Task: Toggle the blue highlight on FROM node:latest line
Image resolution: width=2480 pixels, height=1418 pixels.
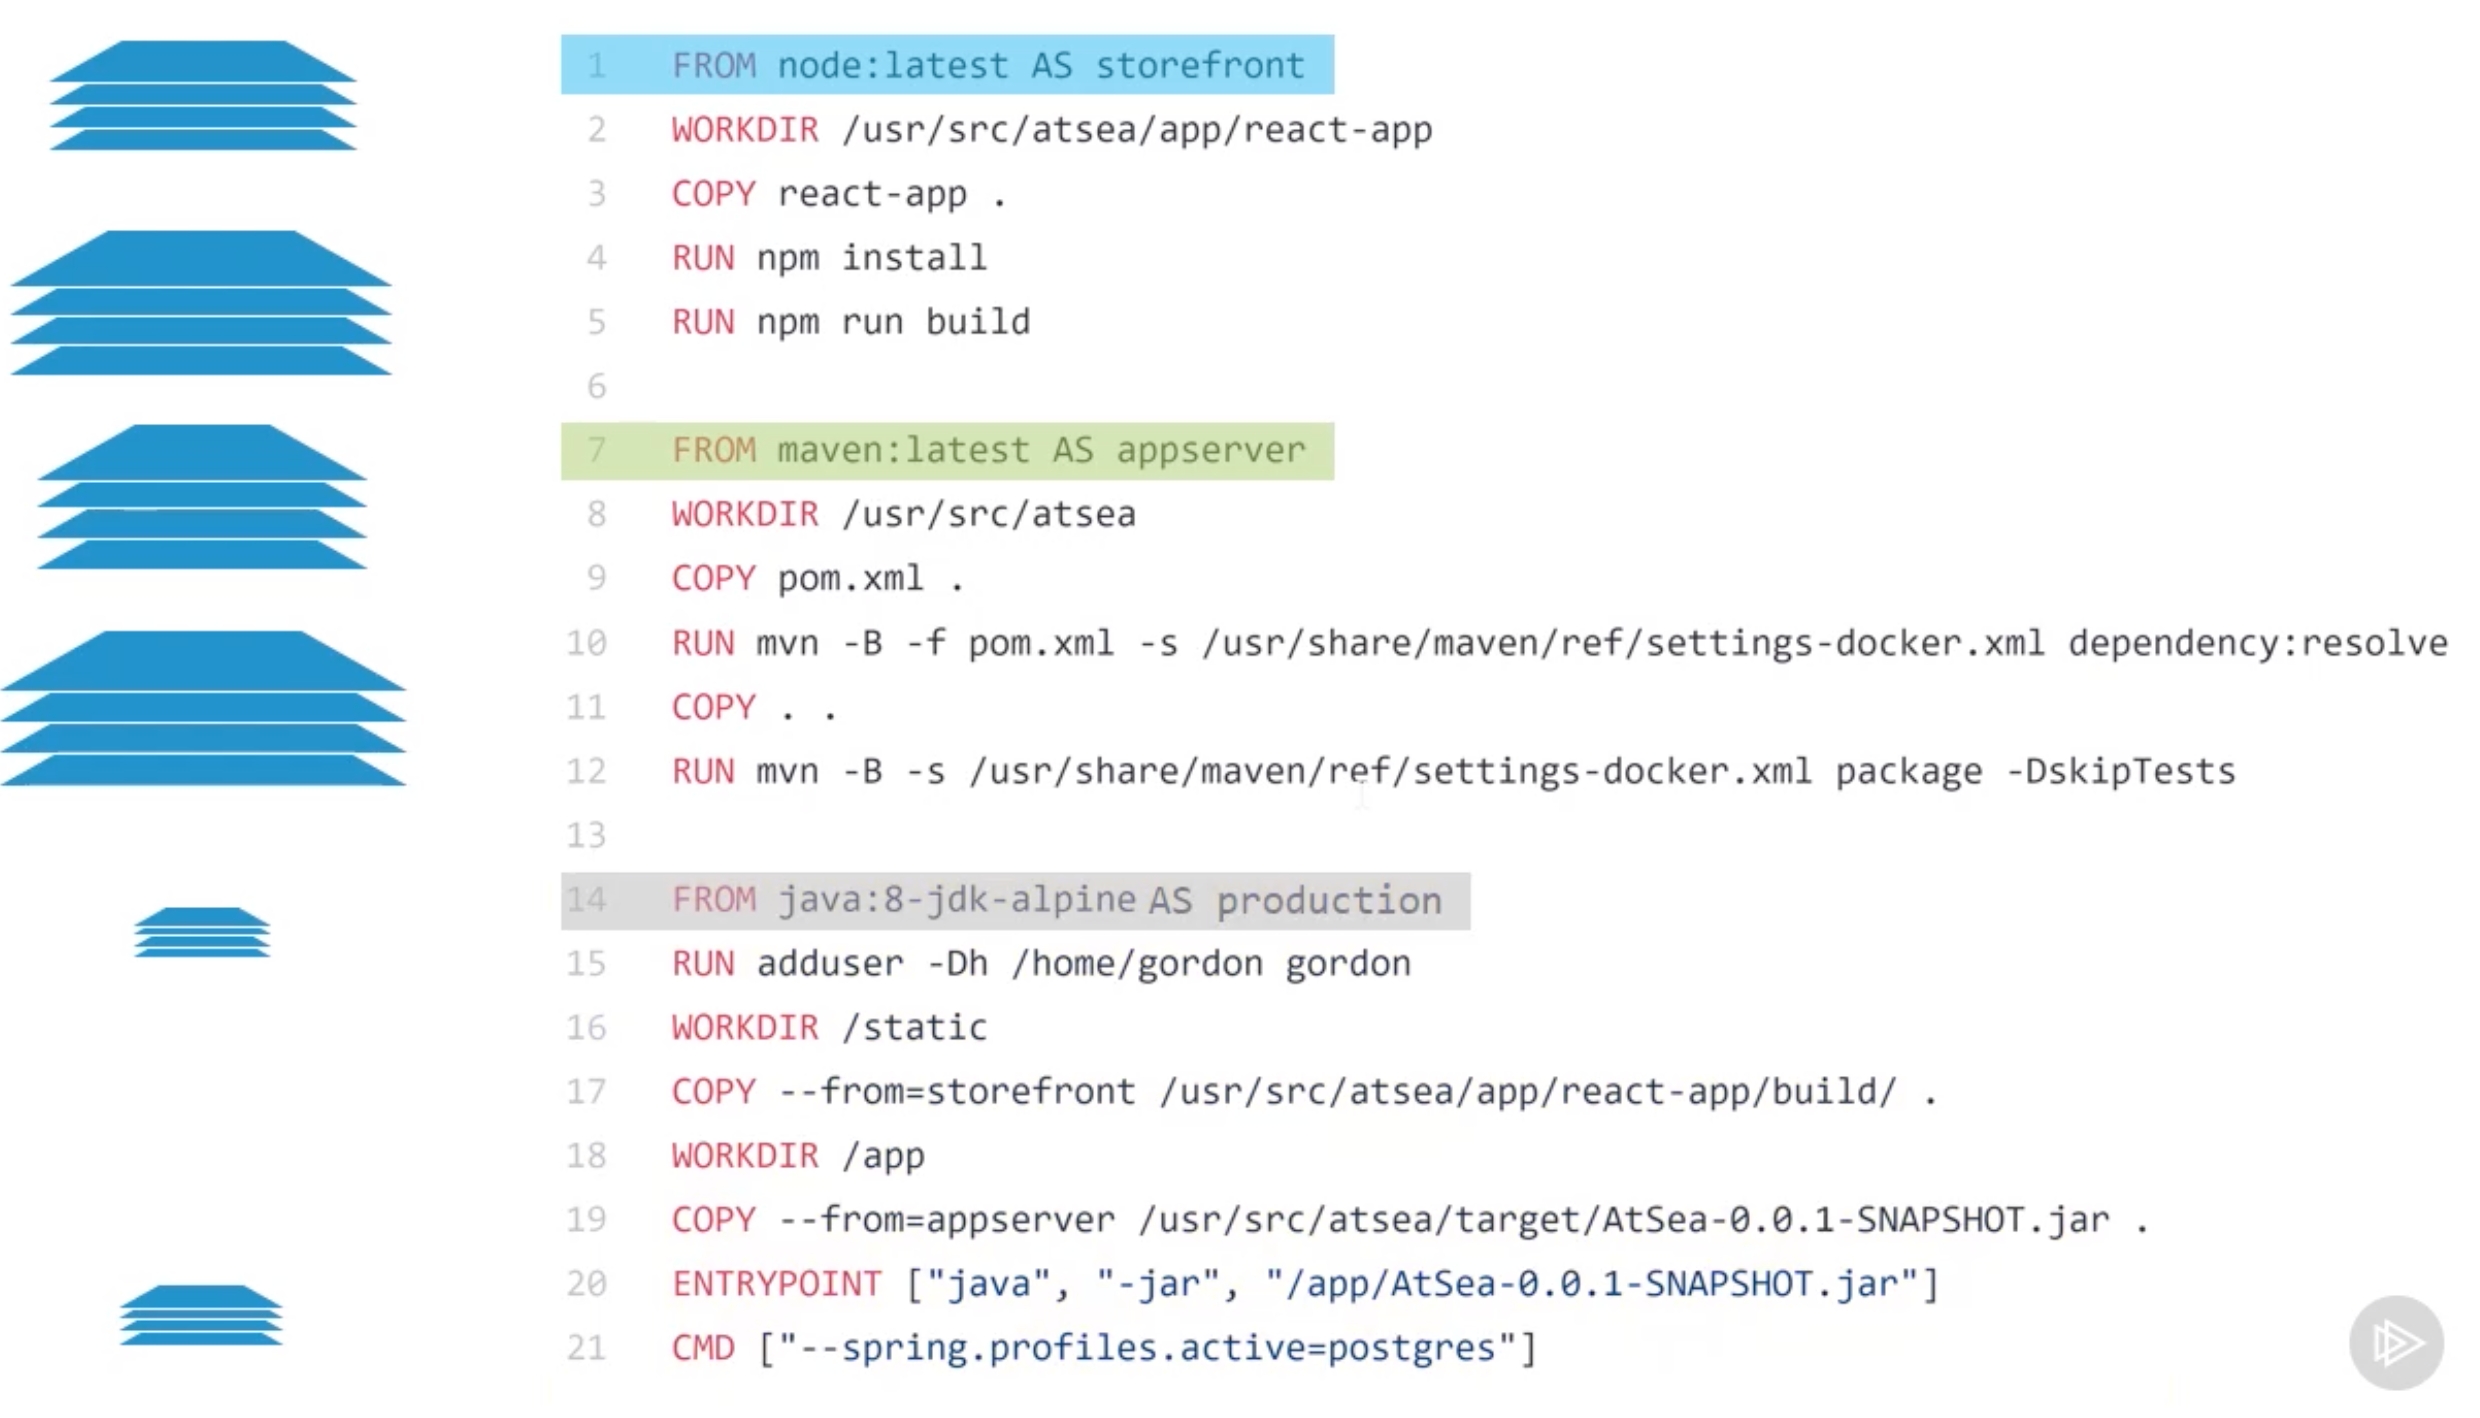Action: [947, 65]
